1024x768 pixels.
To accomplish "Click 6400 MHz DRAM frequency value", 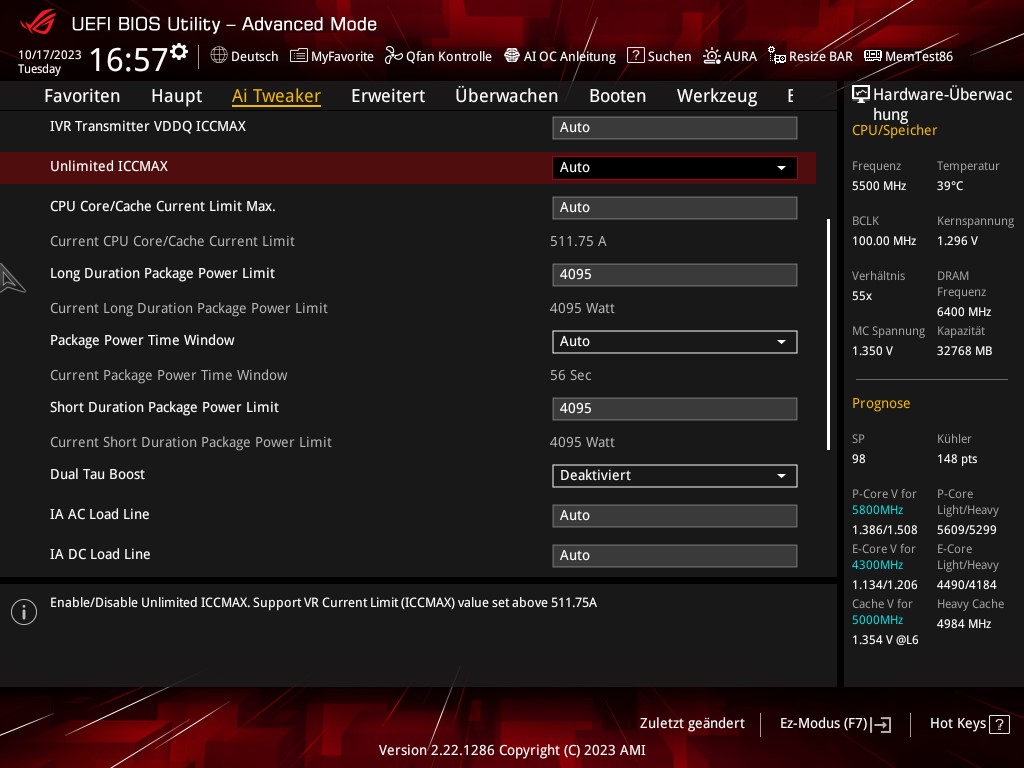I will pyautogui.click(x=964, y=312).
